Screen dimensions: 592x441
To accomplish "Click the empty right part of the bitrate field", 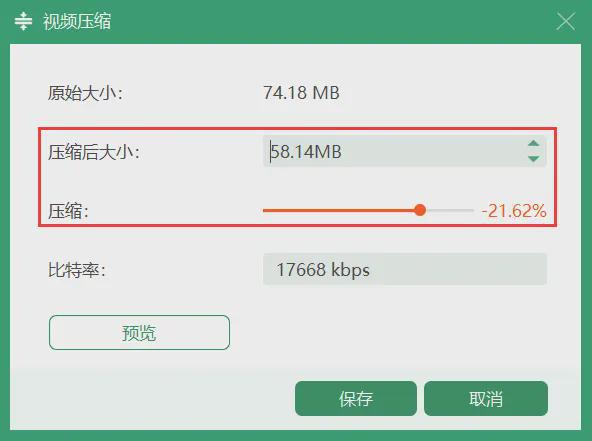I will pyautogui.click(x=464, y=269).
